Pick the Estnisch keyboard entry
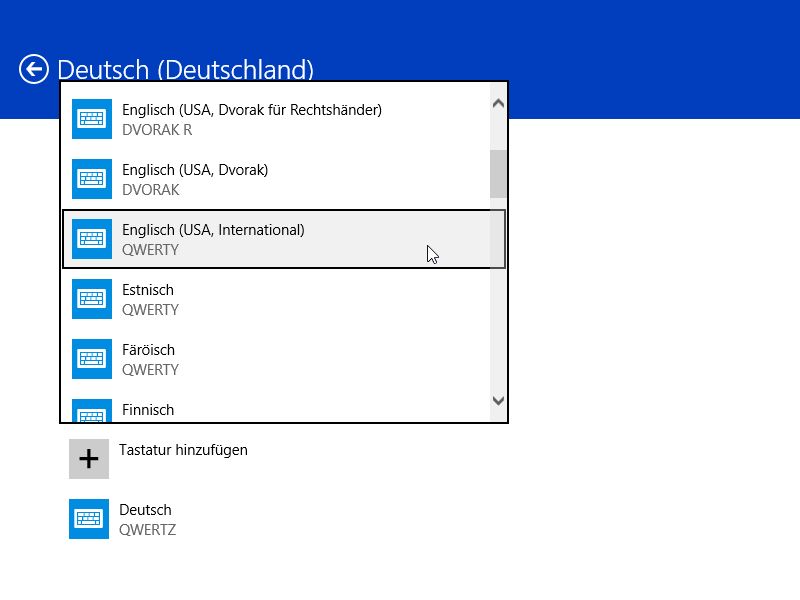The height and width of the screenshot is (600, 800). 276,298
